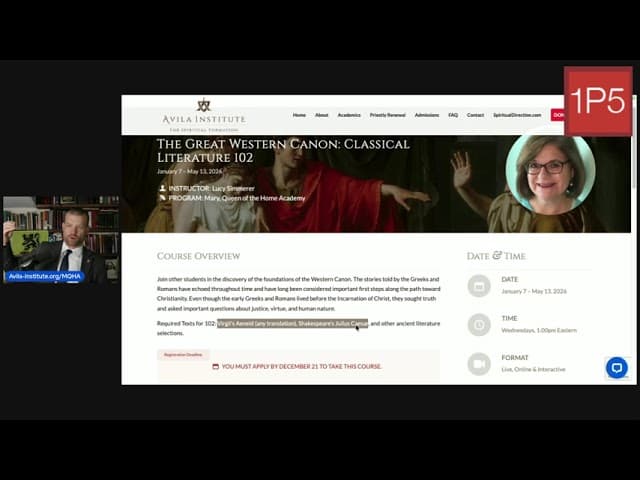Click the video camera Format icon
The width and height of the screenshot is (640, 480).
point(479,363)
